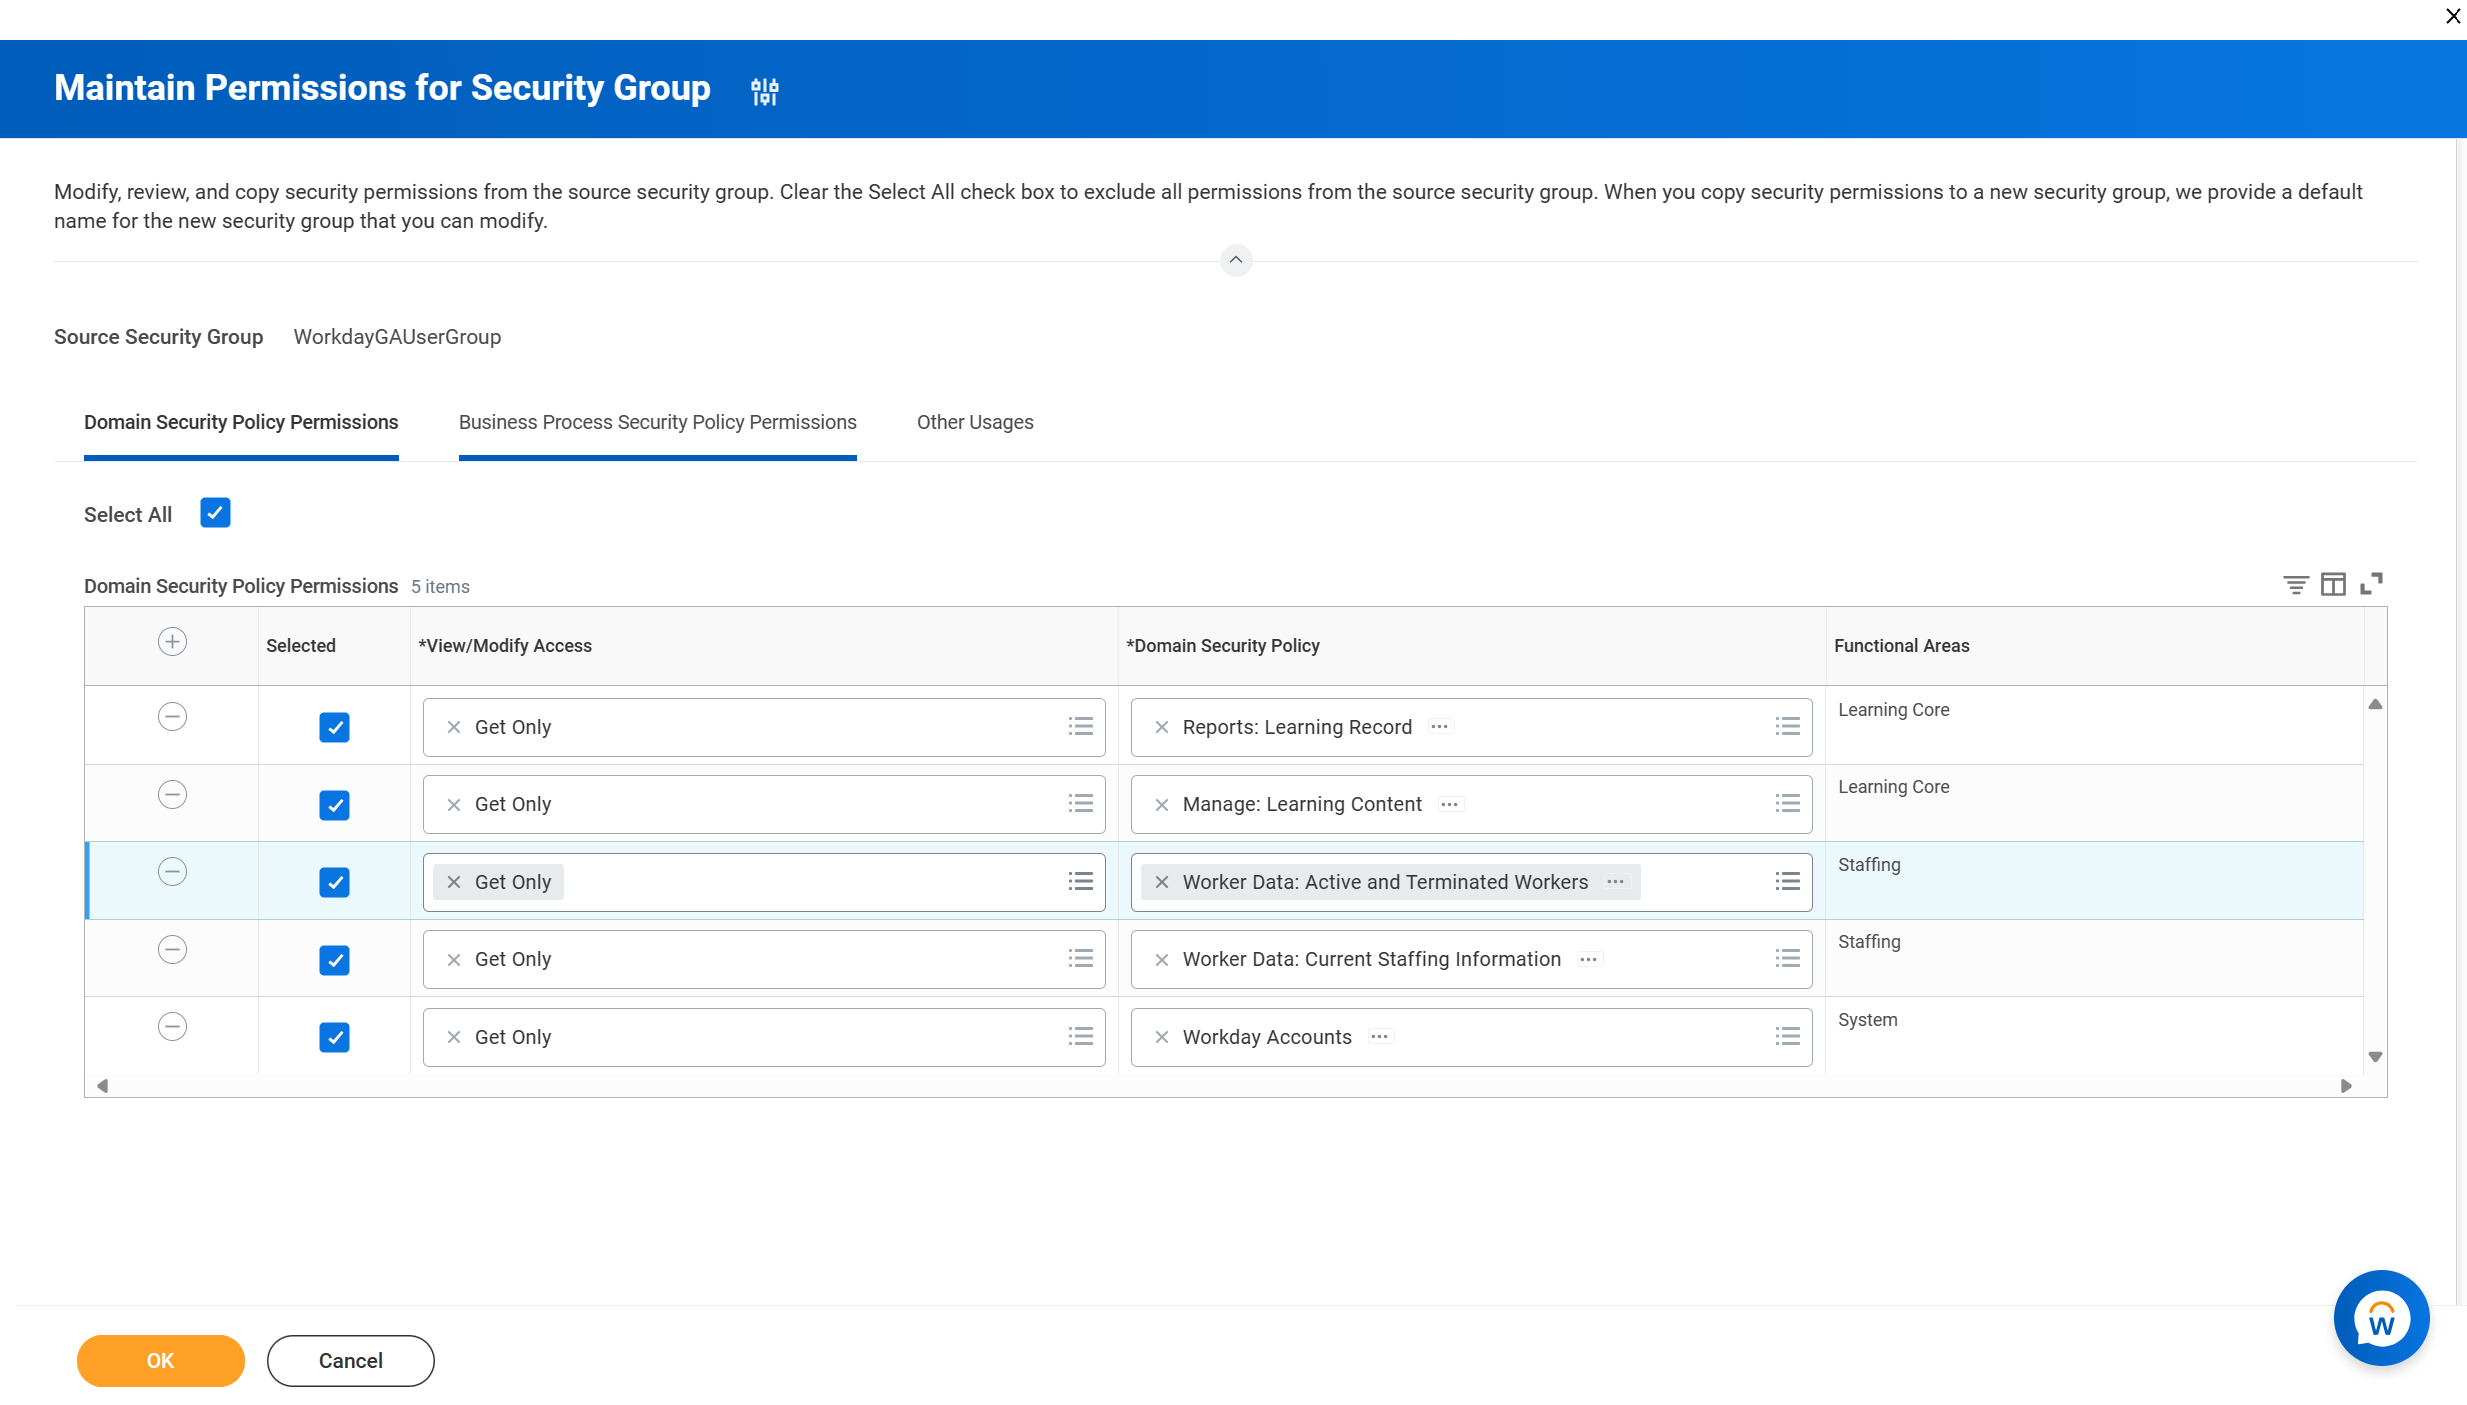The height and width of the screenshot is (1405, 2467).
Task: Collapse the instructions with the up chevron
Action: (1235, 260)
